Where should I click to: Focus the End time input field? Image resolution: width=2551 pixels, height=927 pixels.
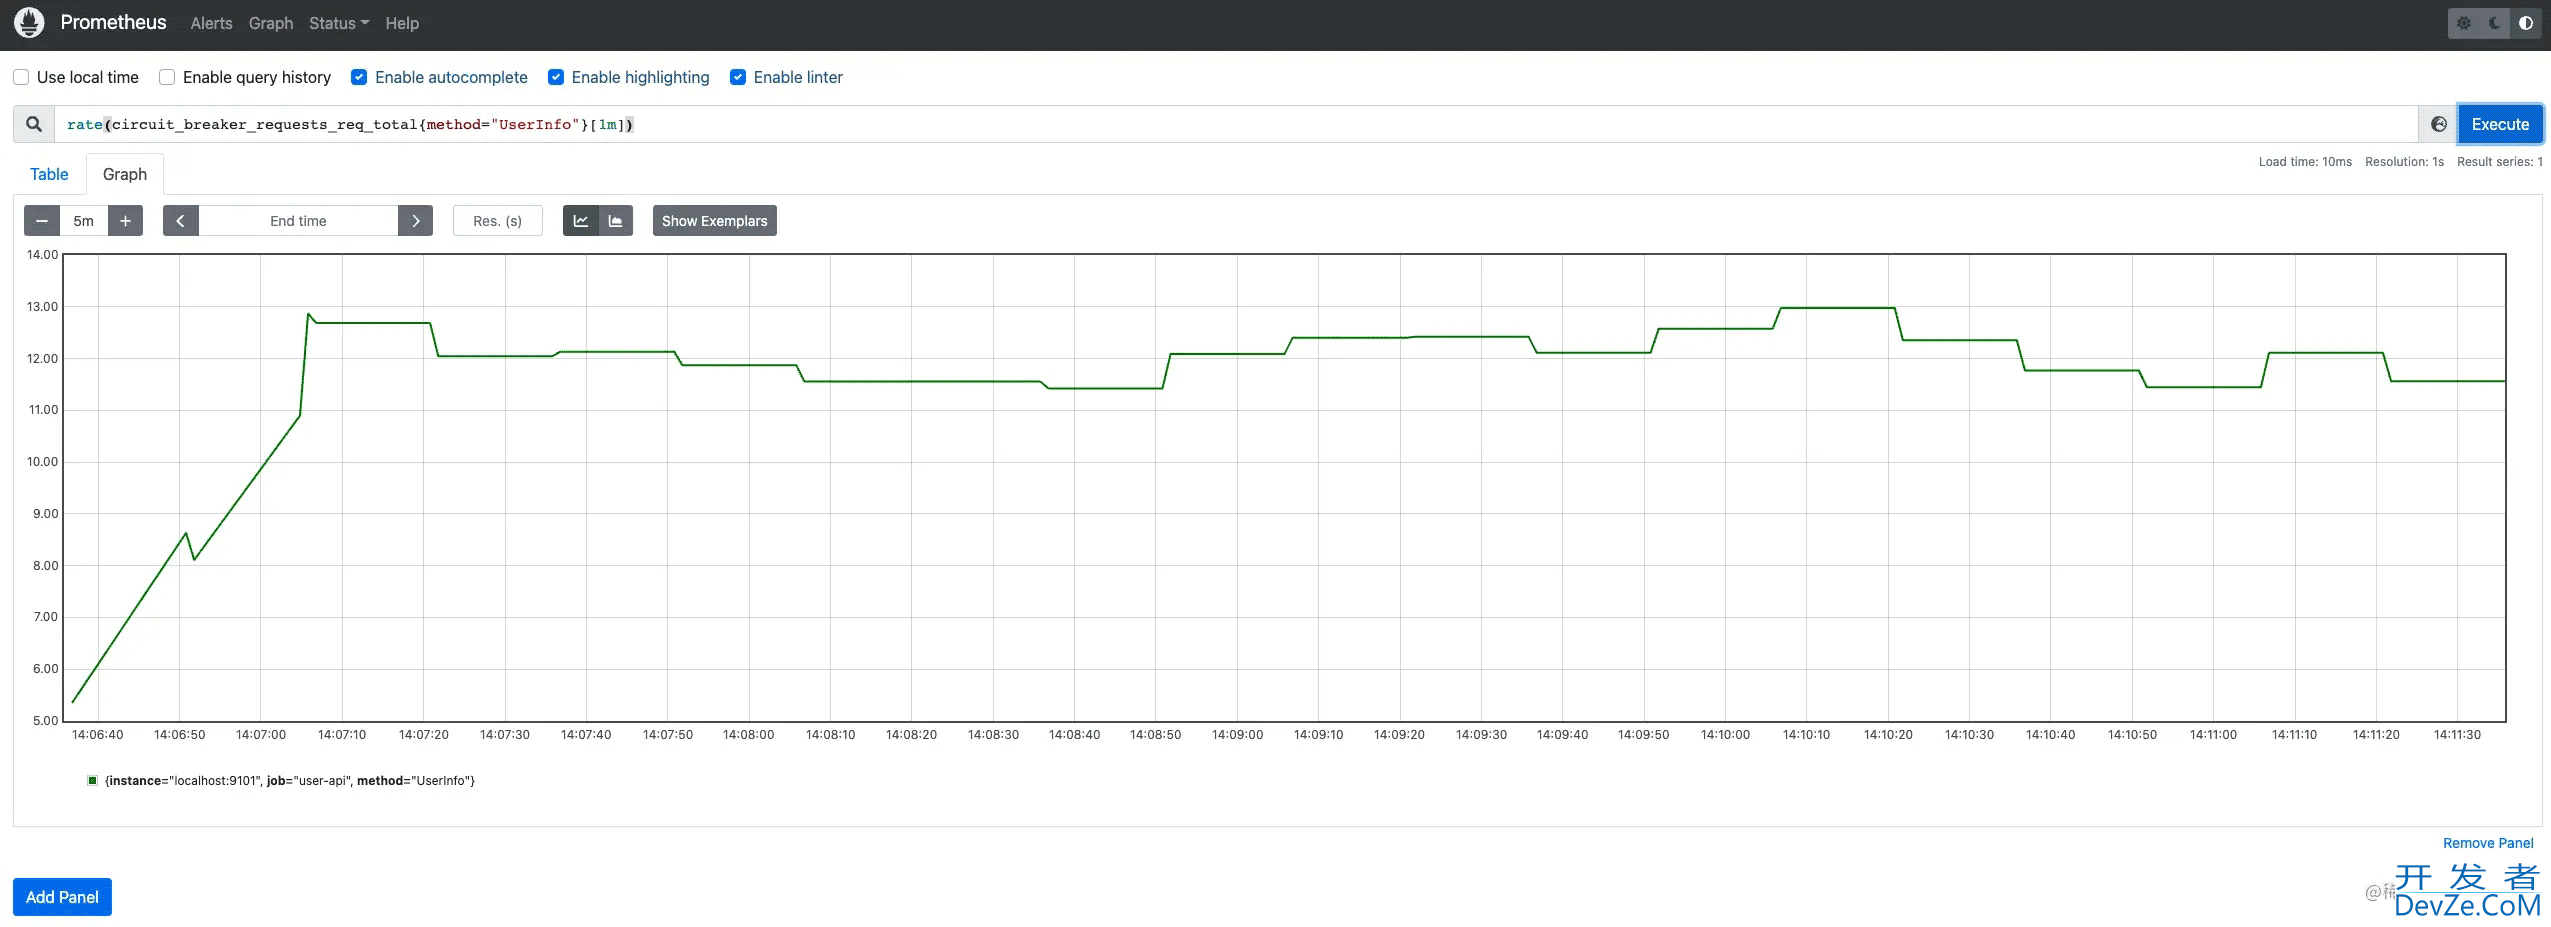298,221
